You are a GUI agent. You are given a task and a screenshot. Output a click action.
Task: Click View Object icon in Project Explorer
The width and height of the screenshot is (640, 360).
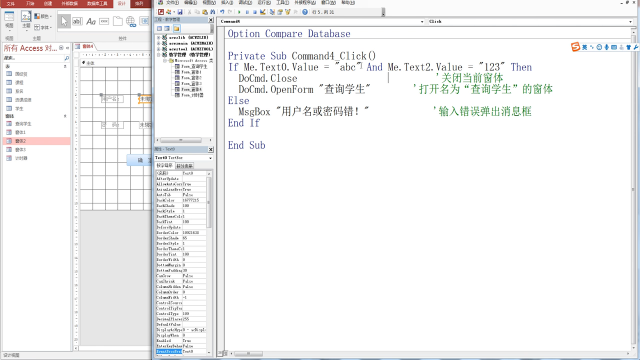(x=167, y=28)
